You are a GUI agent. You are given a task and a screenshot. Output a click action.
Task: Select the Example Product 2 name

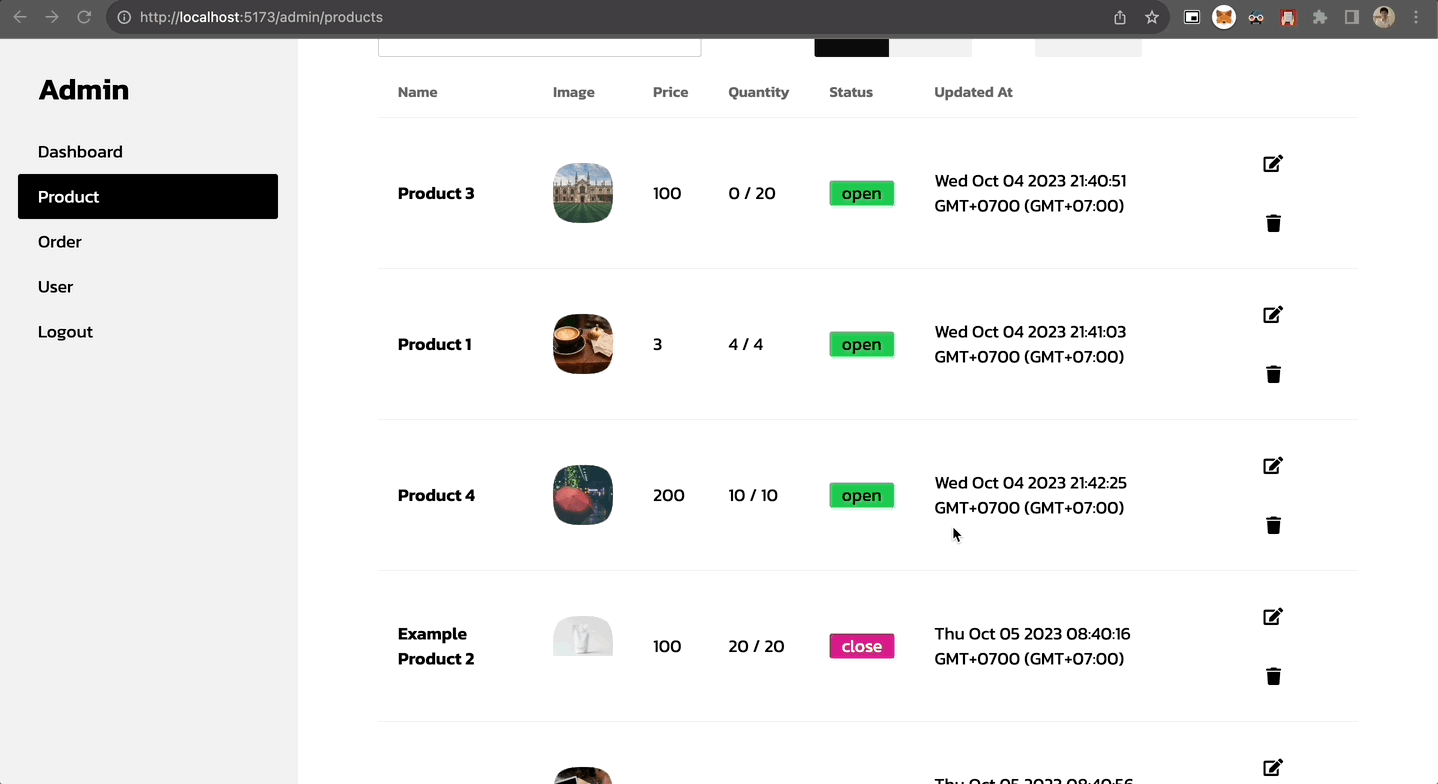(x=436, y=646)
